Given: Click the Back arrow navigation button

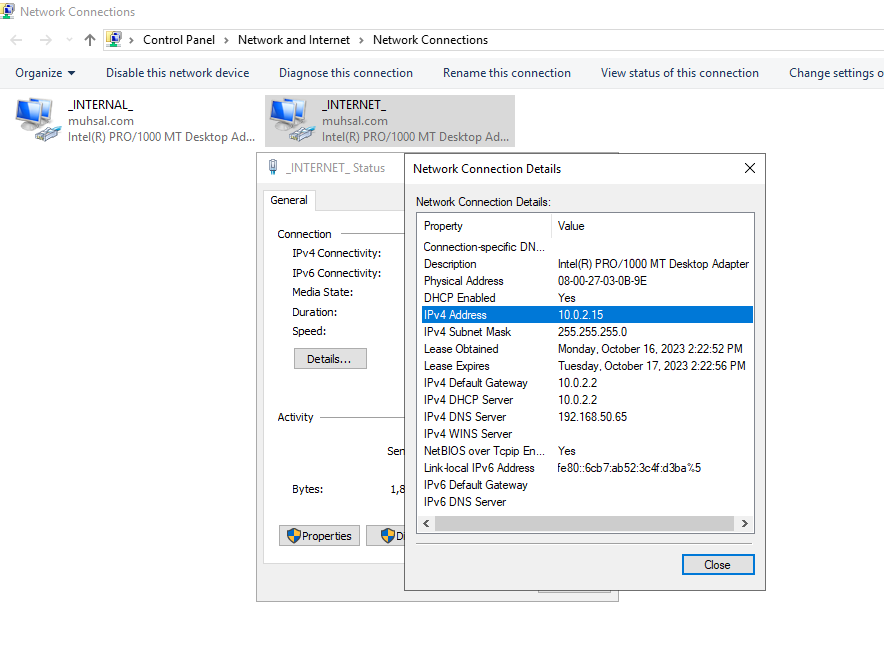Looking at the screenshot, I should (16, 40).
